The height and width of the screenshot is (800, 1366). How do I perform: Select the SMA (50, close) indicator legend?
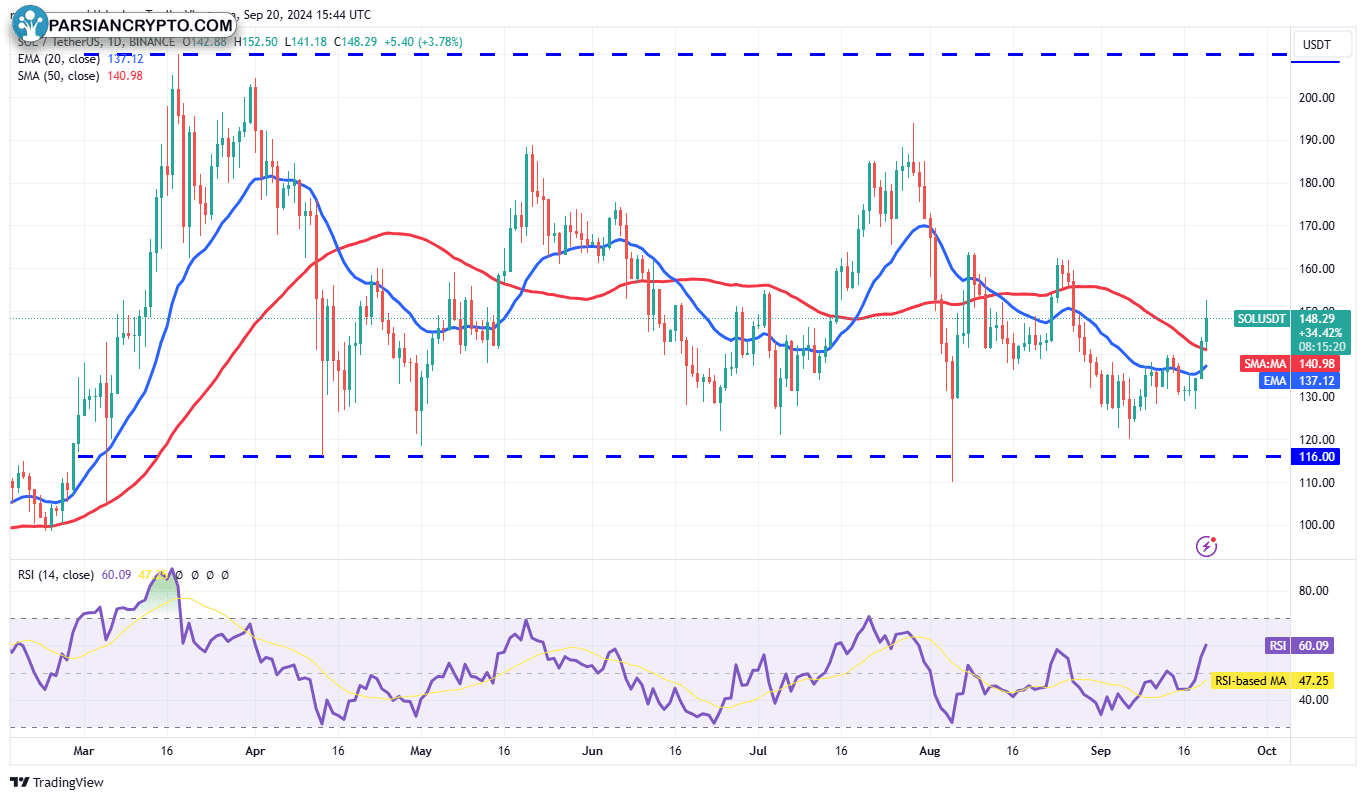pyautogui.click(x=80, y=75)
